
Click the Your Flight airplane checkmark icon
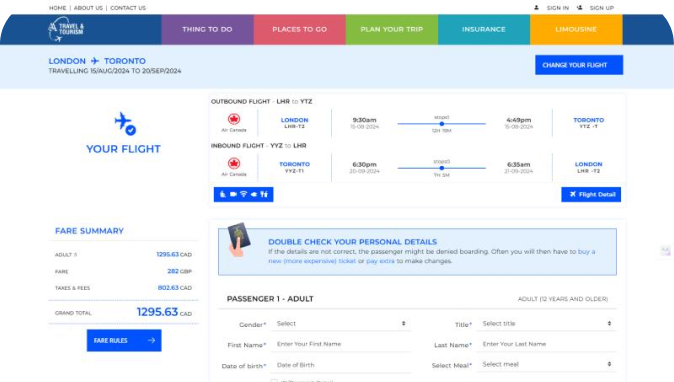pyautogui.click(x=125, y=124)
